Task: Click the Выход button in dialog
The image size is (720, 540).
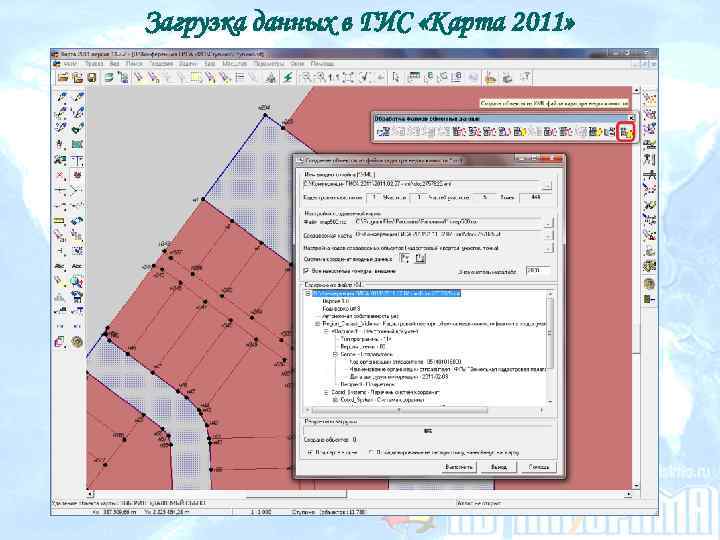Action: click(499, 467)
